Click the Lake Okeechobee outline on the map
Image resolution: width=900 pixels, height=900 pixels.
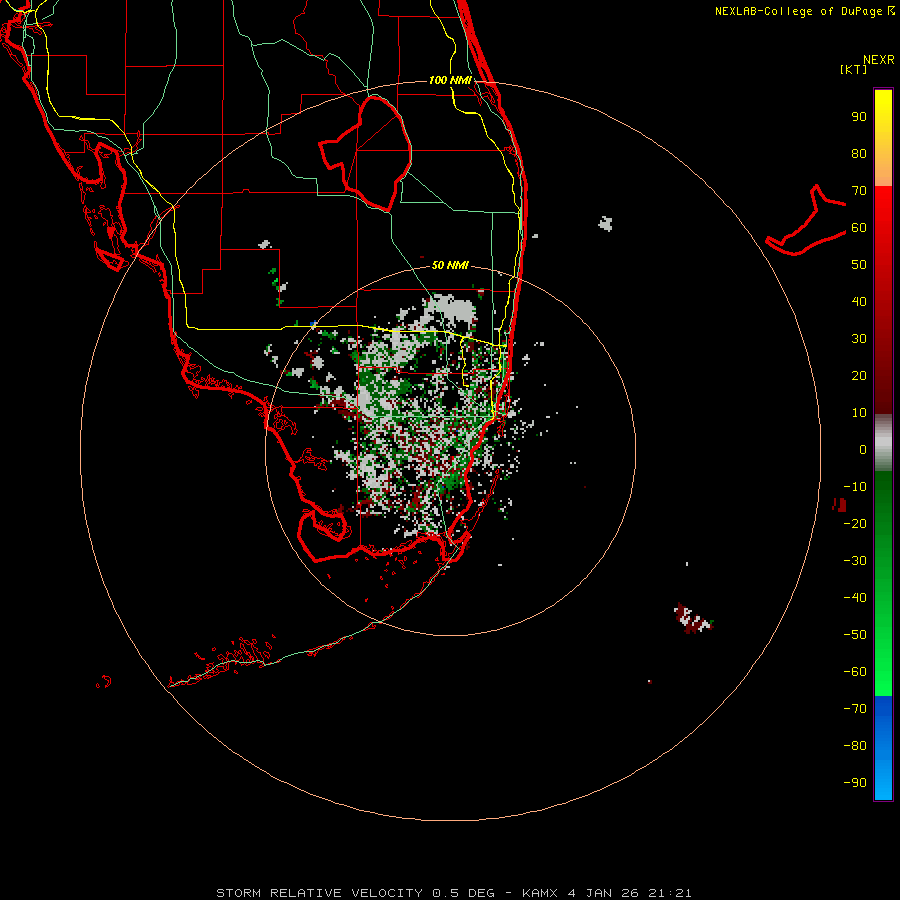point(366,153)
